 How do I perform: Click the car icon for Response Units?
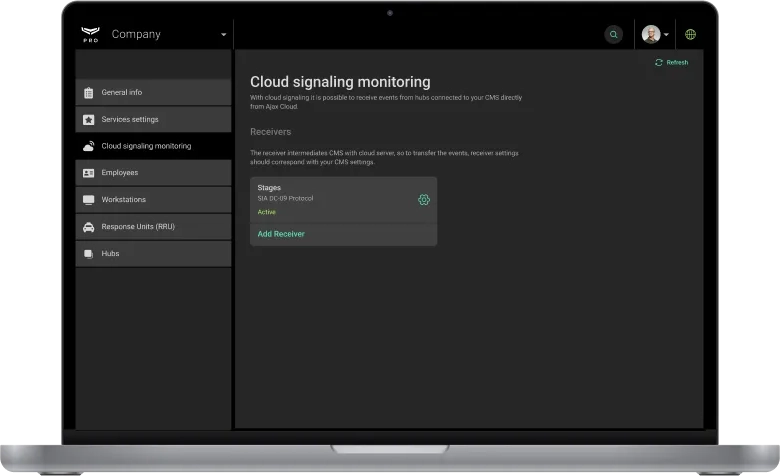coord(89,227)
